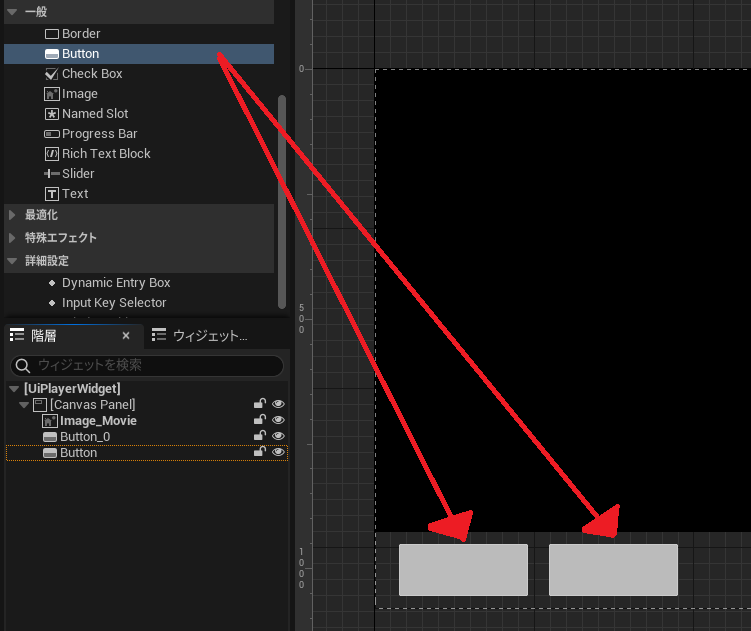Viewport: 751px width, 631px height.
Task: Click the Named Slot label
Action: (95, 114)
